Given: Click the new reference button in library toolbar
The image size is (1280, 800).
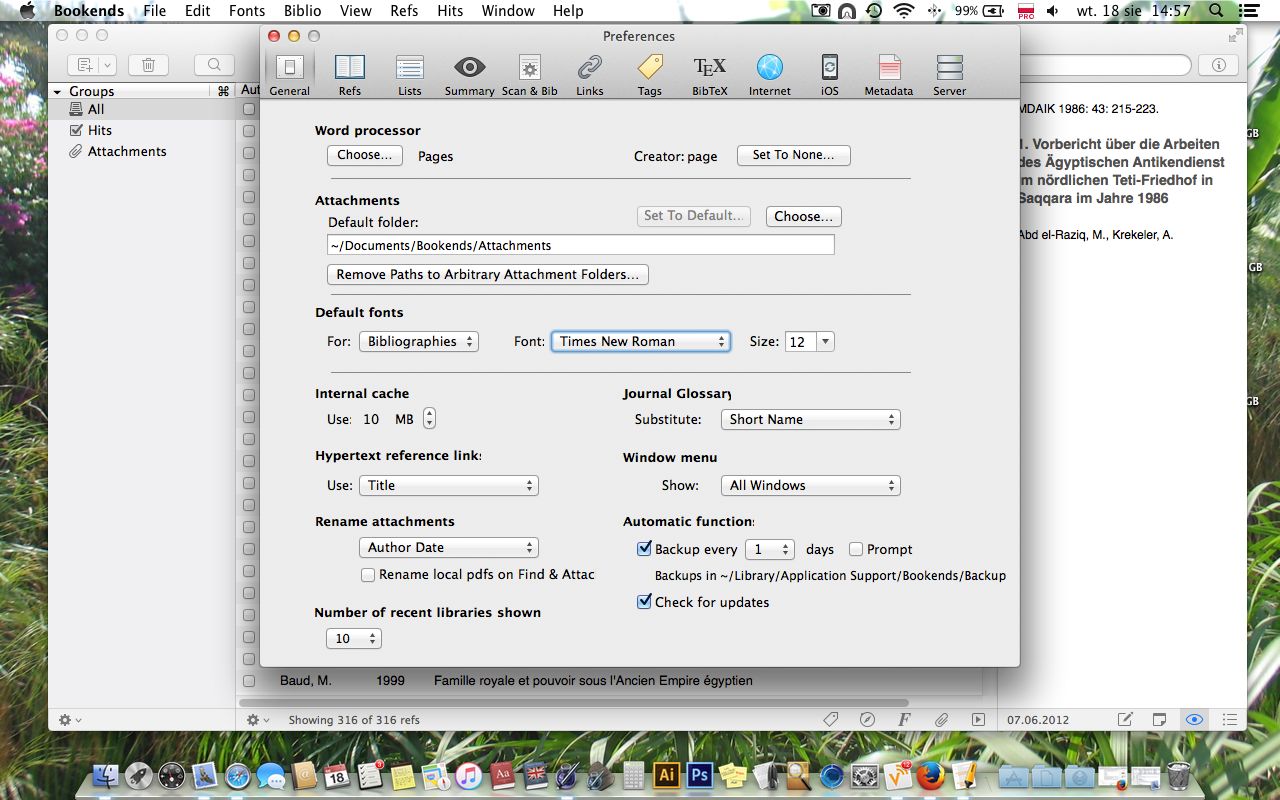Looking at the screenshot, I should (92, 65).
